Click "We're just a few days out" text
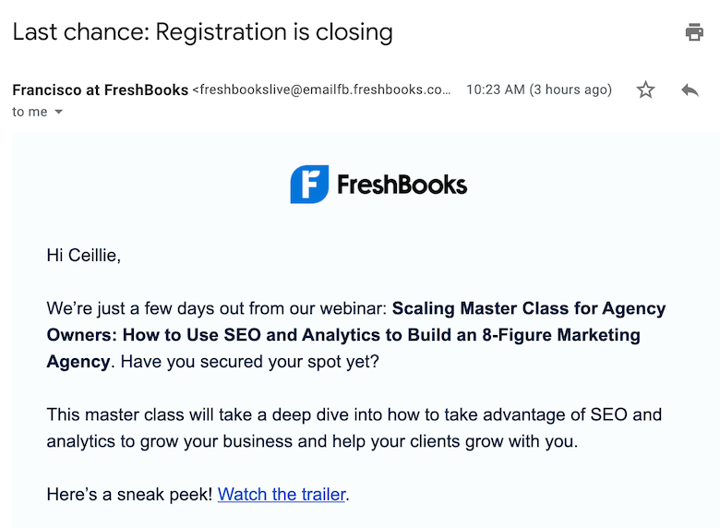The image size is (720, 528). (x=137, y=308)
